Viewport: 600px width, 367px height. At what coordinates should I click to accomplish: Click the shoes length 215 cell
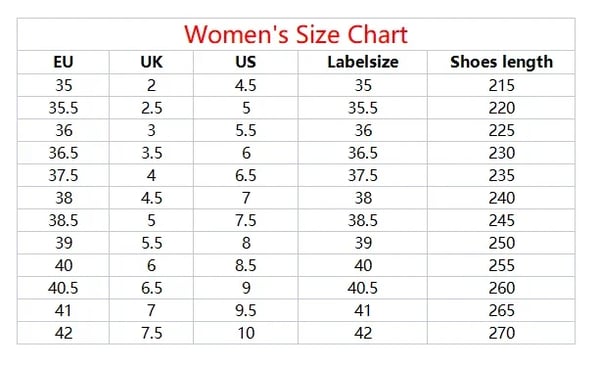(501, 85)
